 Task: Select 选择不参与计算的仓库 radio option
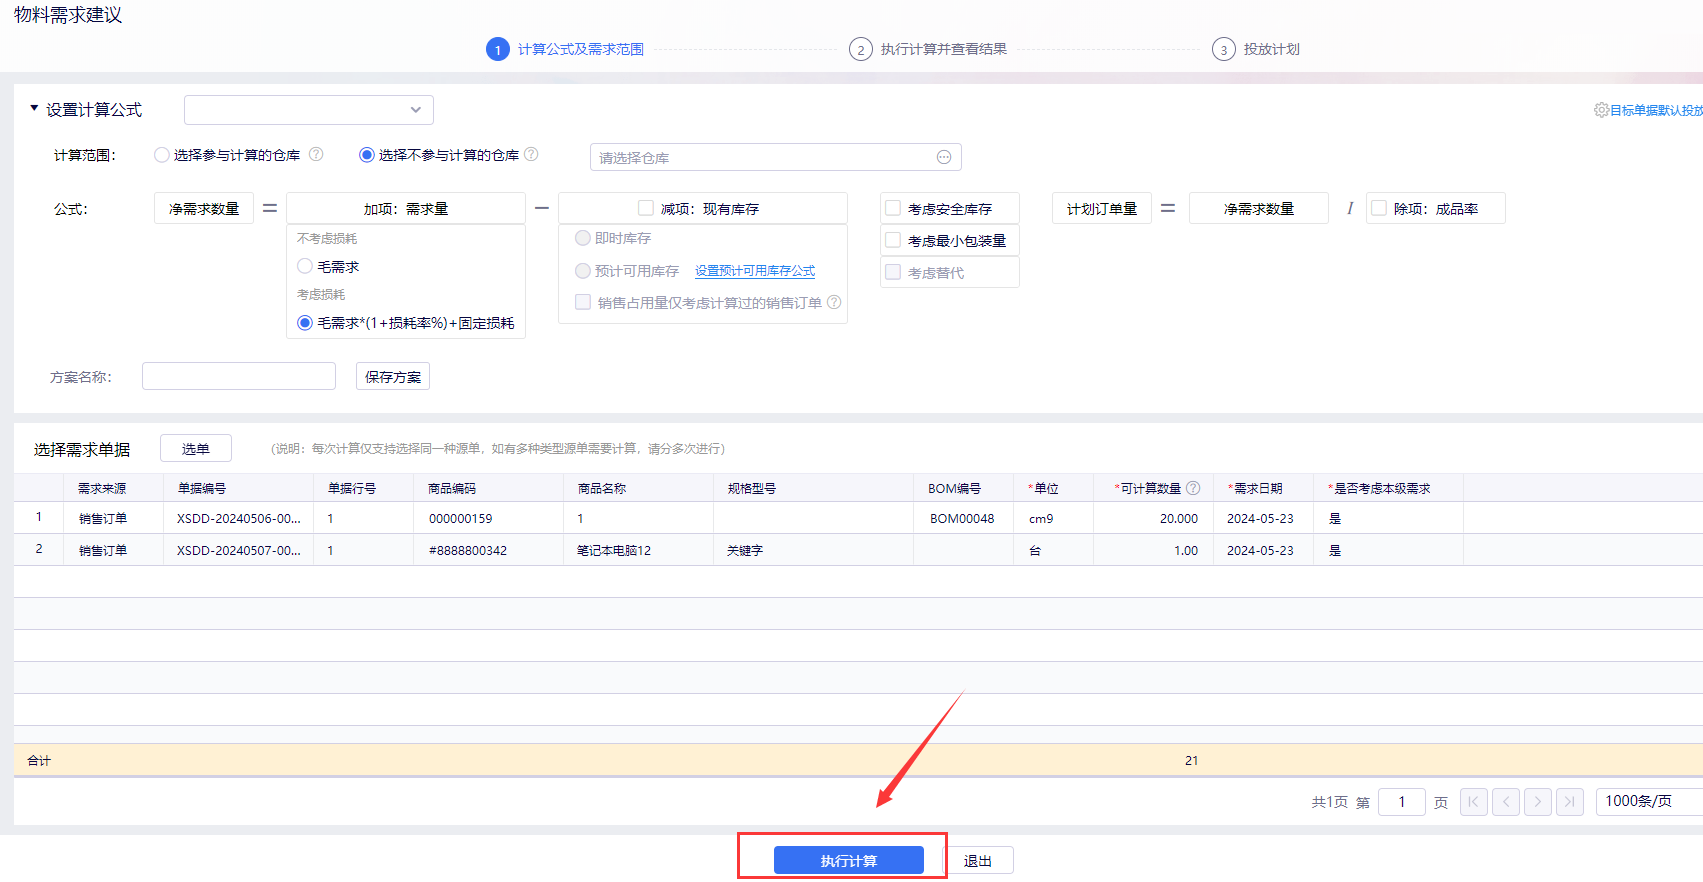(x=367, y=155)
